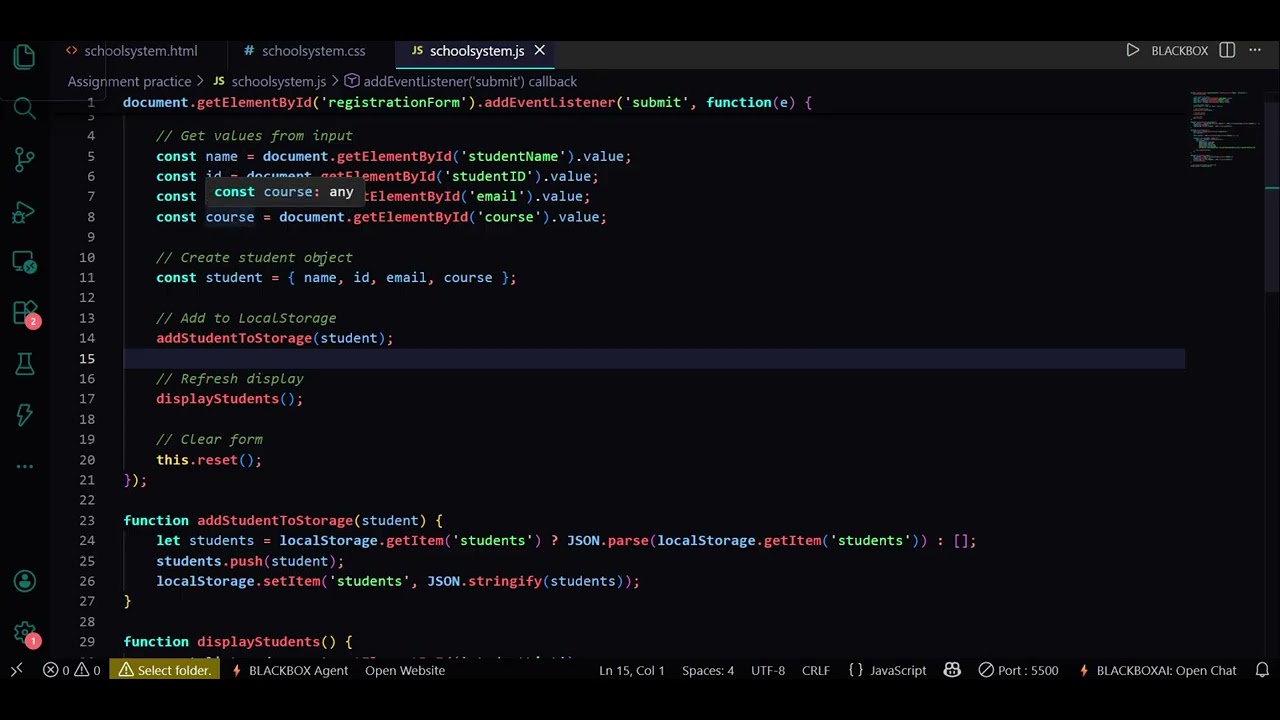This screenshot has height=720, width=1280.
Task: Click 'this.reset();' on line 20
Action: click(x=209, y=459)
